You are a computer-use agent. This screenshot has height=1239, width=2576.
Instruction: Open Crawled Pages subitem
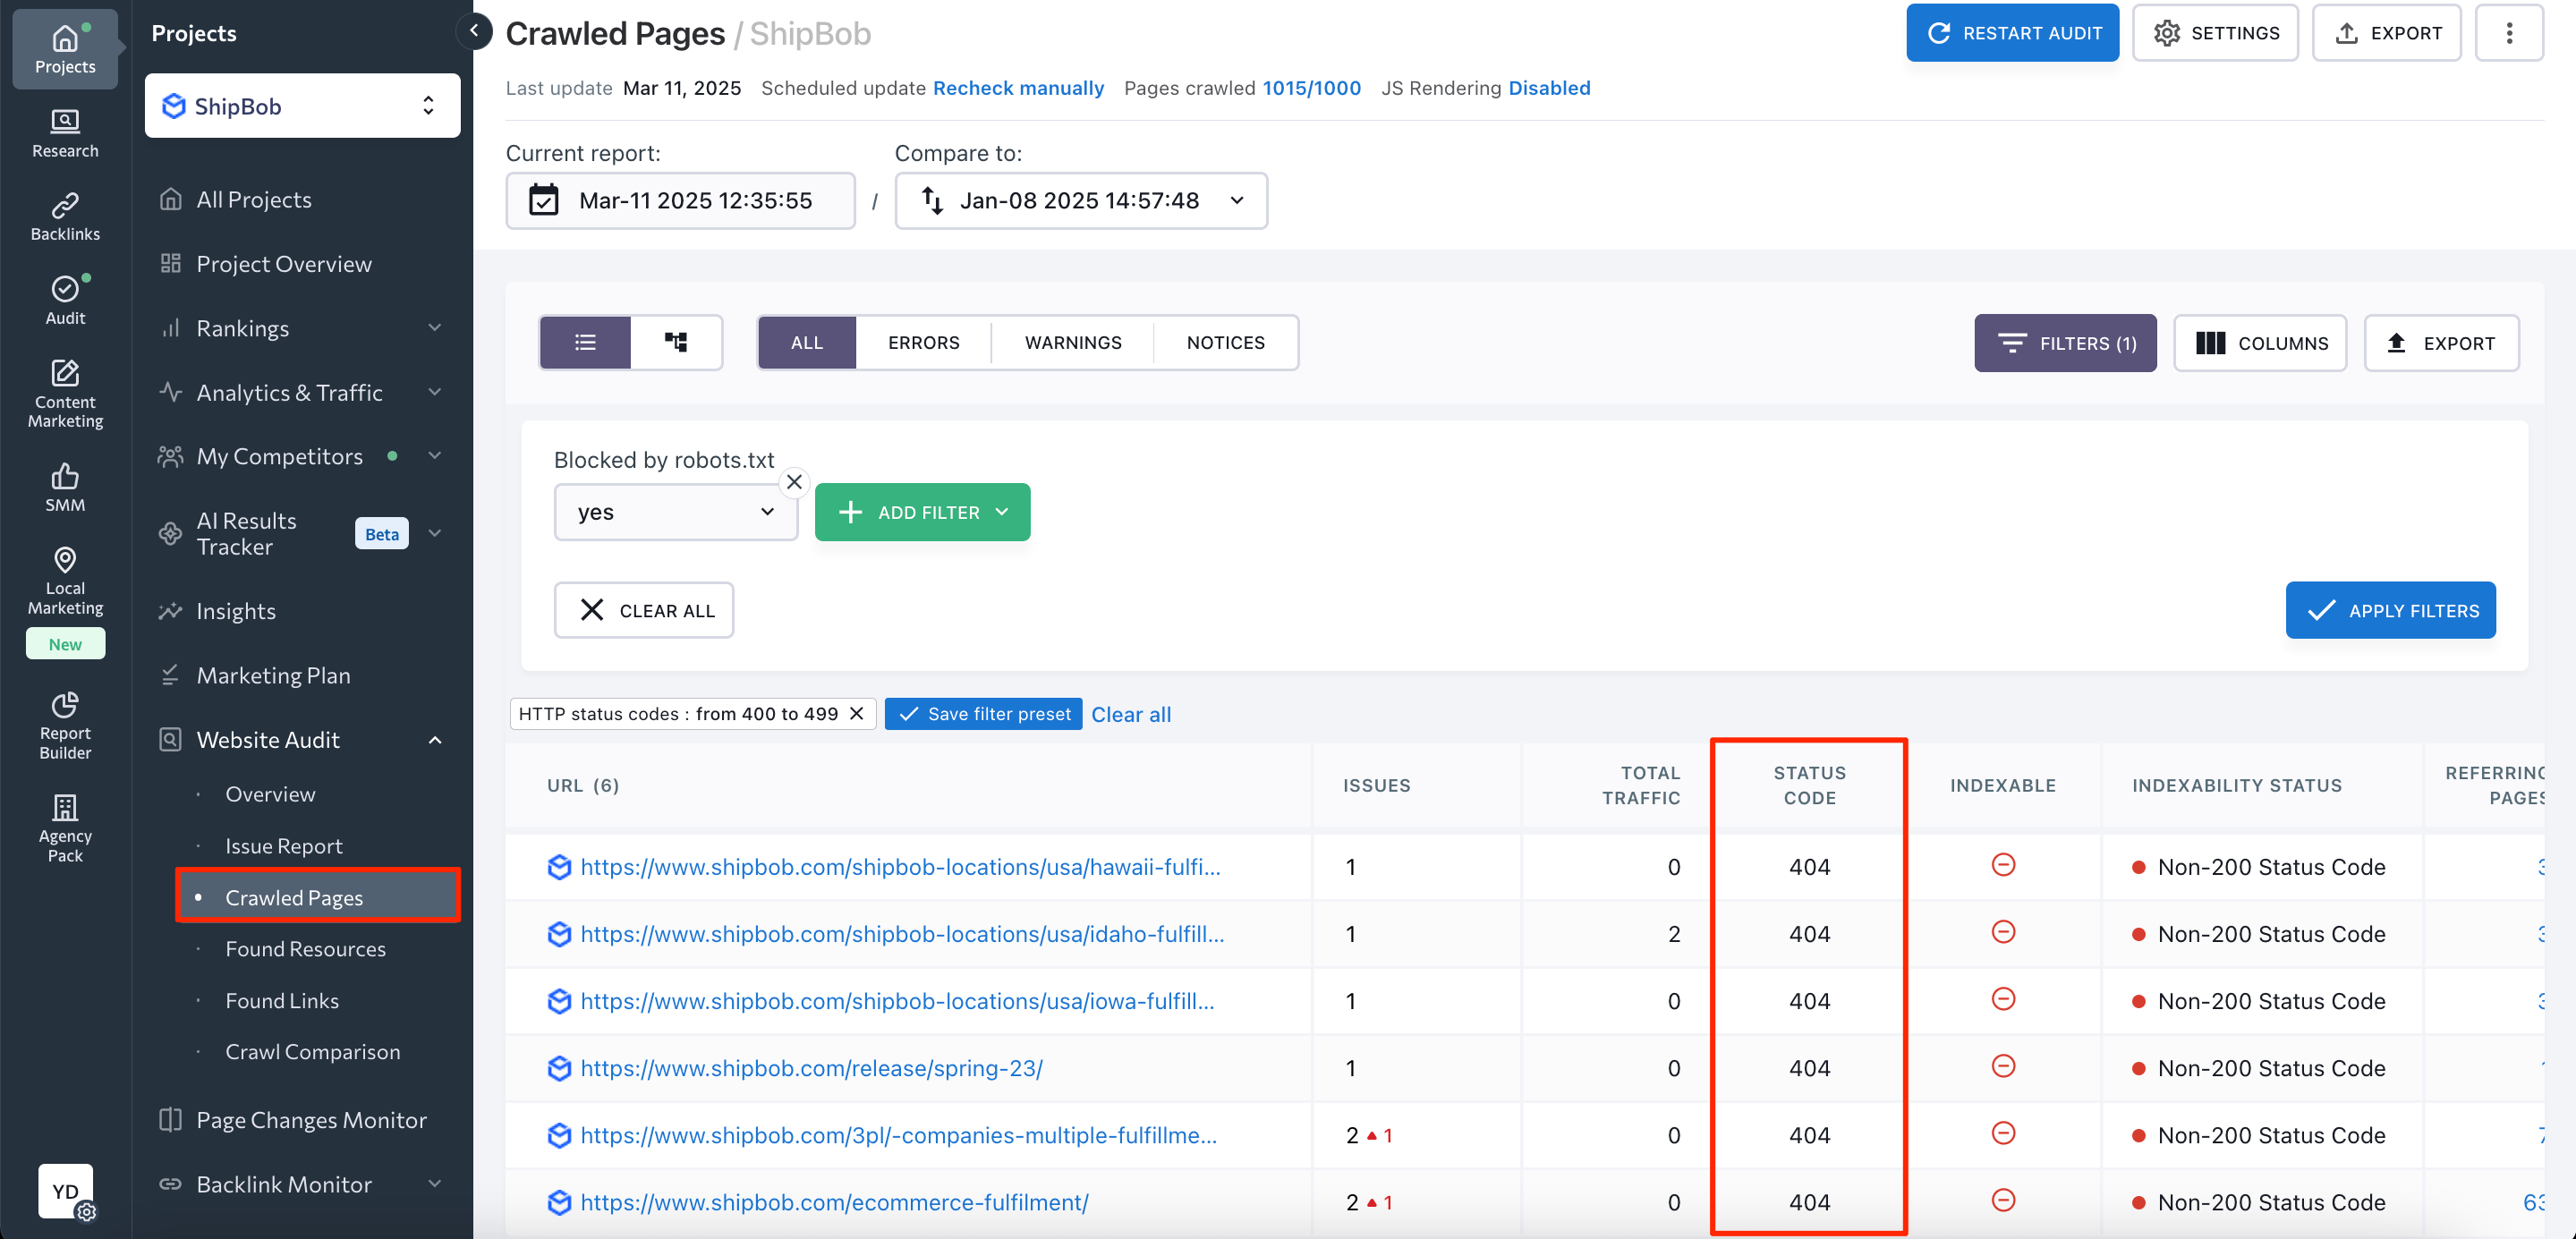click(317, 896)
